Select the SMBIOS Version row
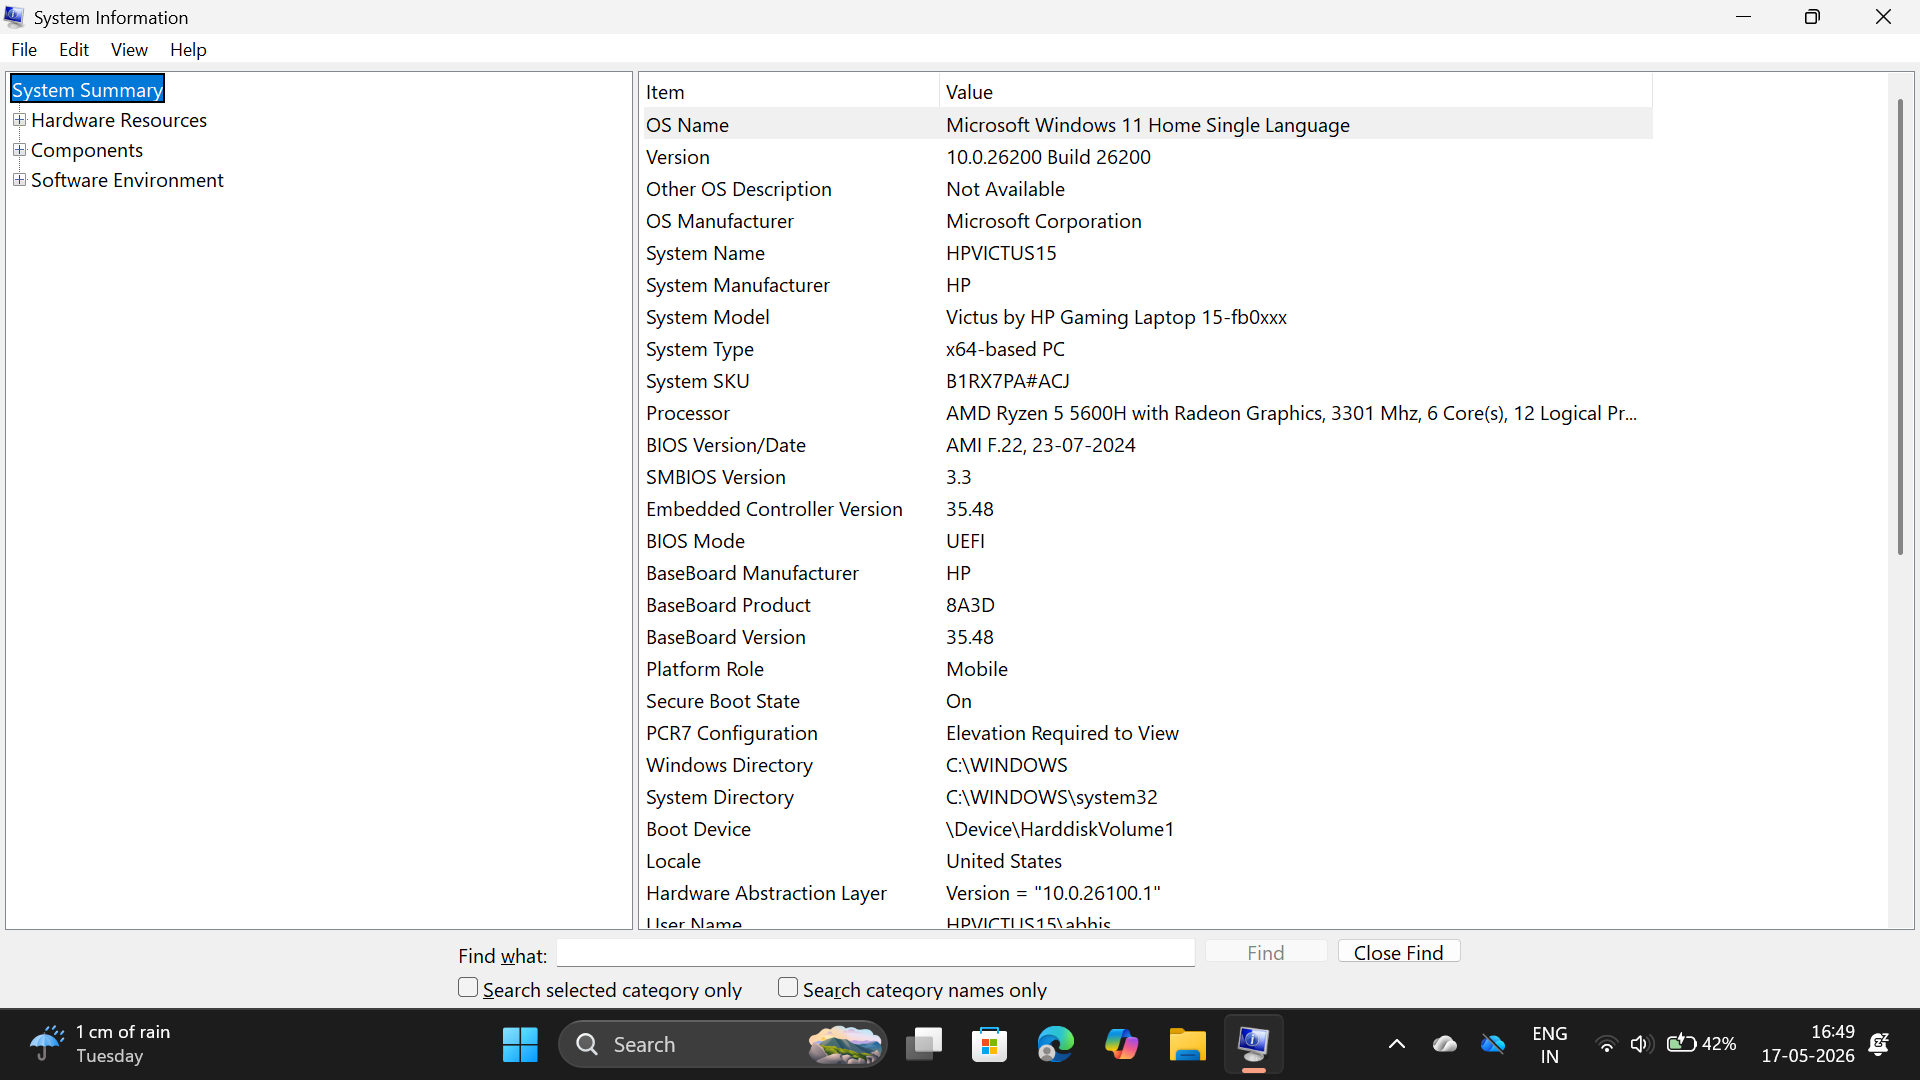The width and height of the screenshot is (1920, 1080). pyautogui.click(x=1146, y=477)
